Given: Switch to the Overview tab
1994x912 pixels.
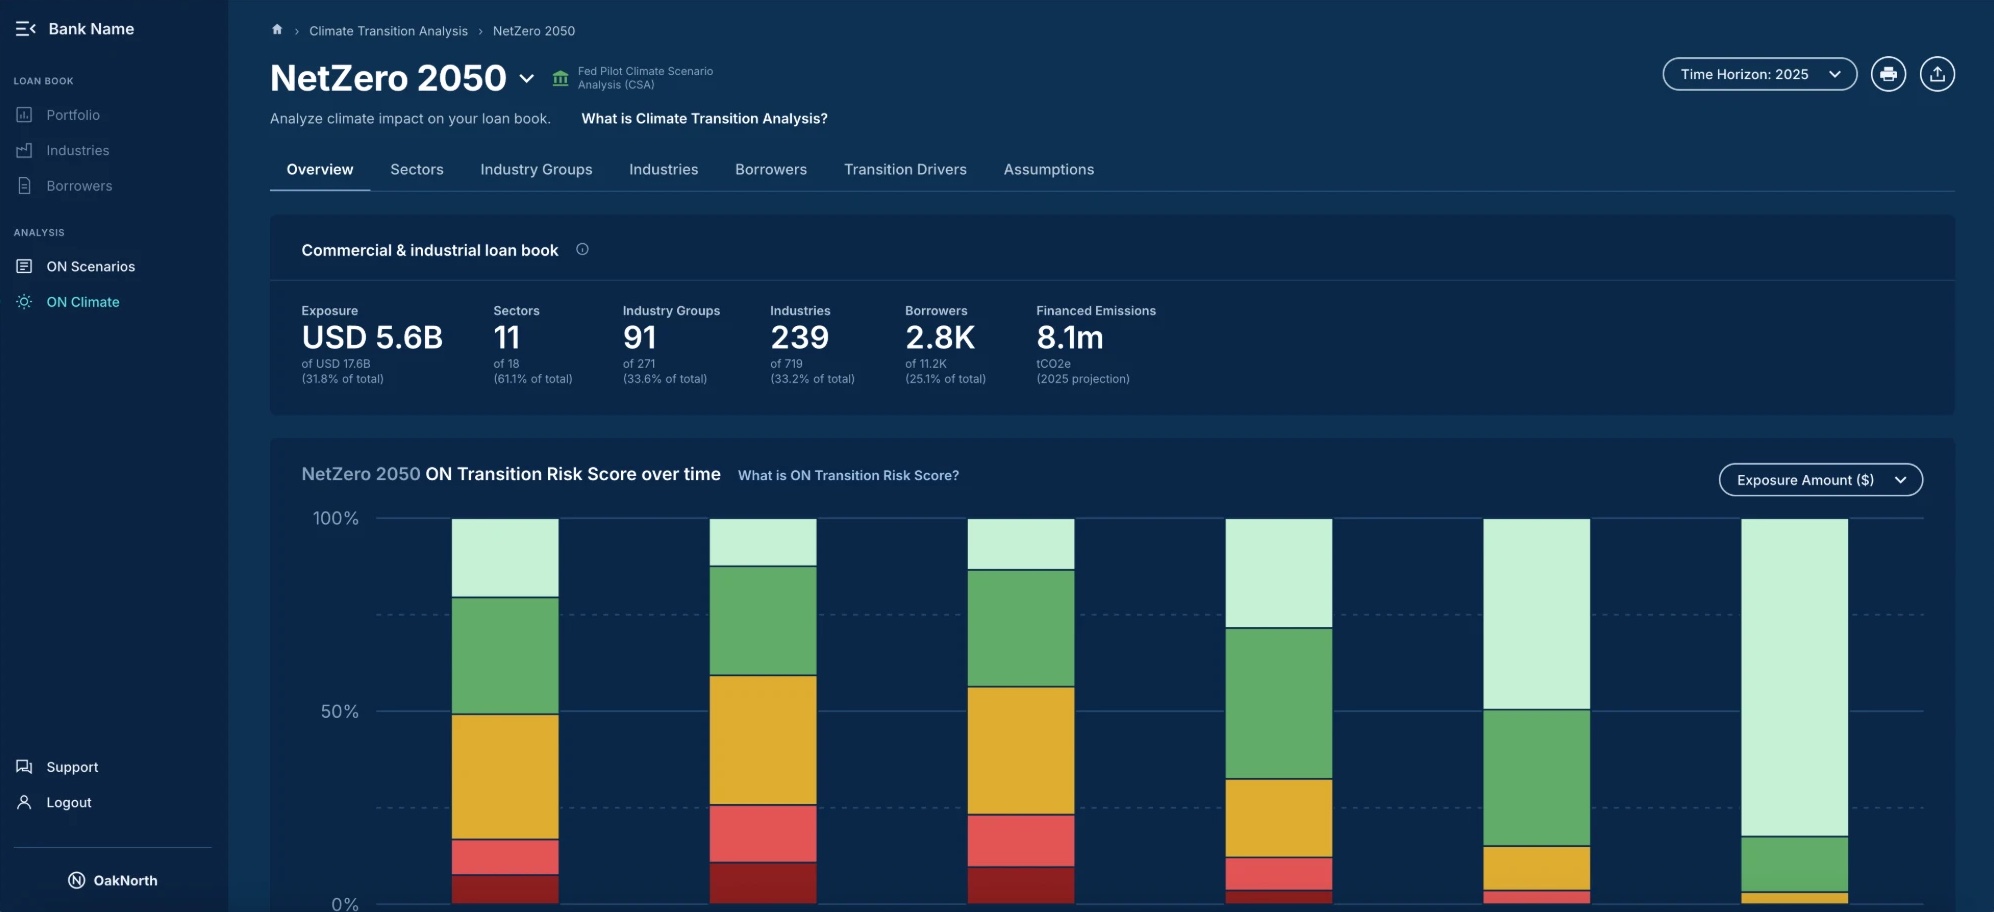Looking at the screenshot, I should tap(320, 169).
